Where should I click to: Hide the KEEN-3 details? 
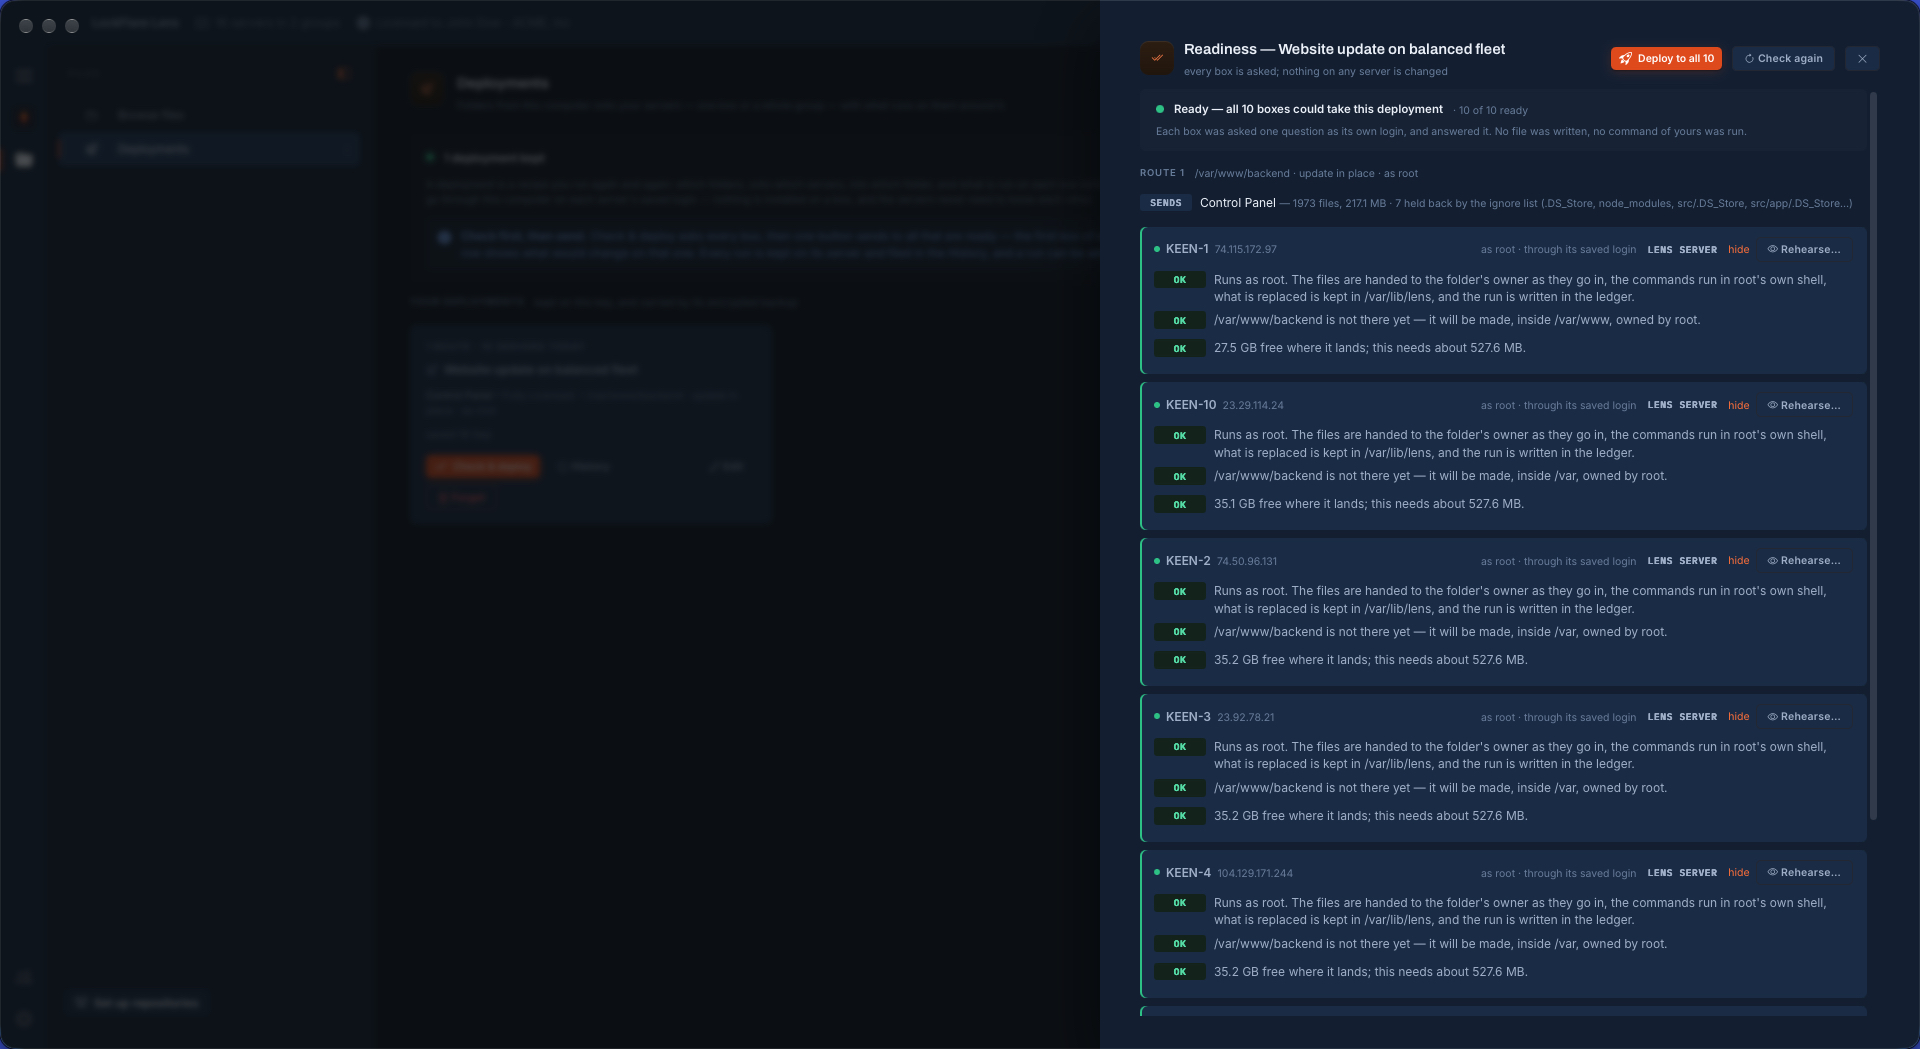tap(1739, 717)
